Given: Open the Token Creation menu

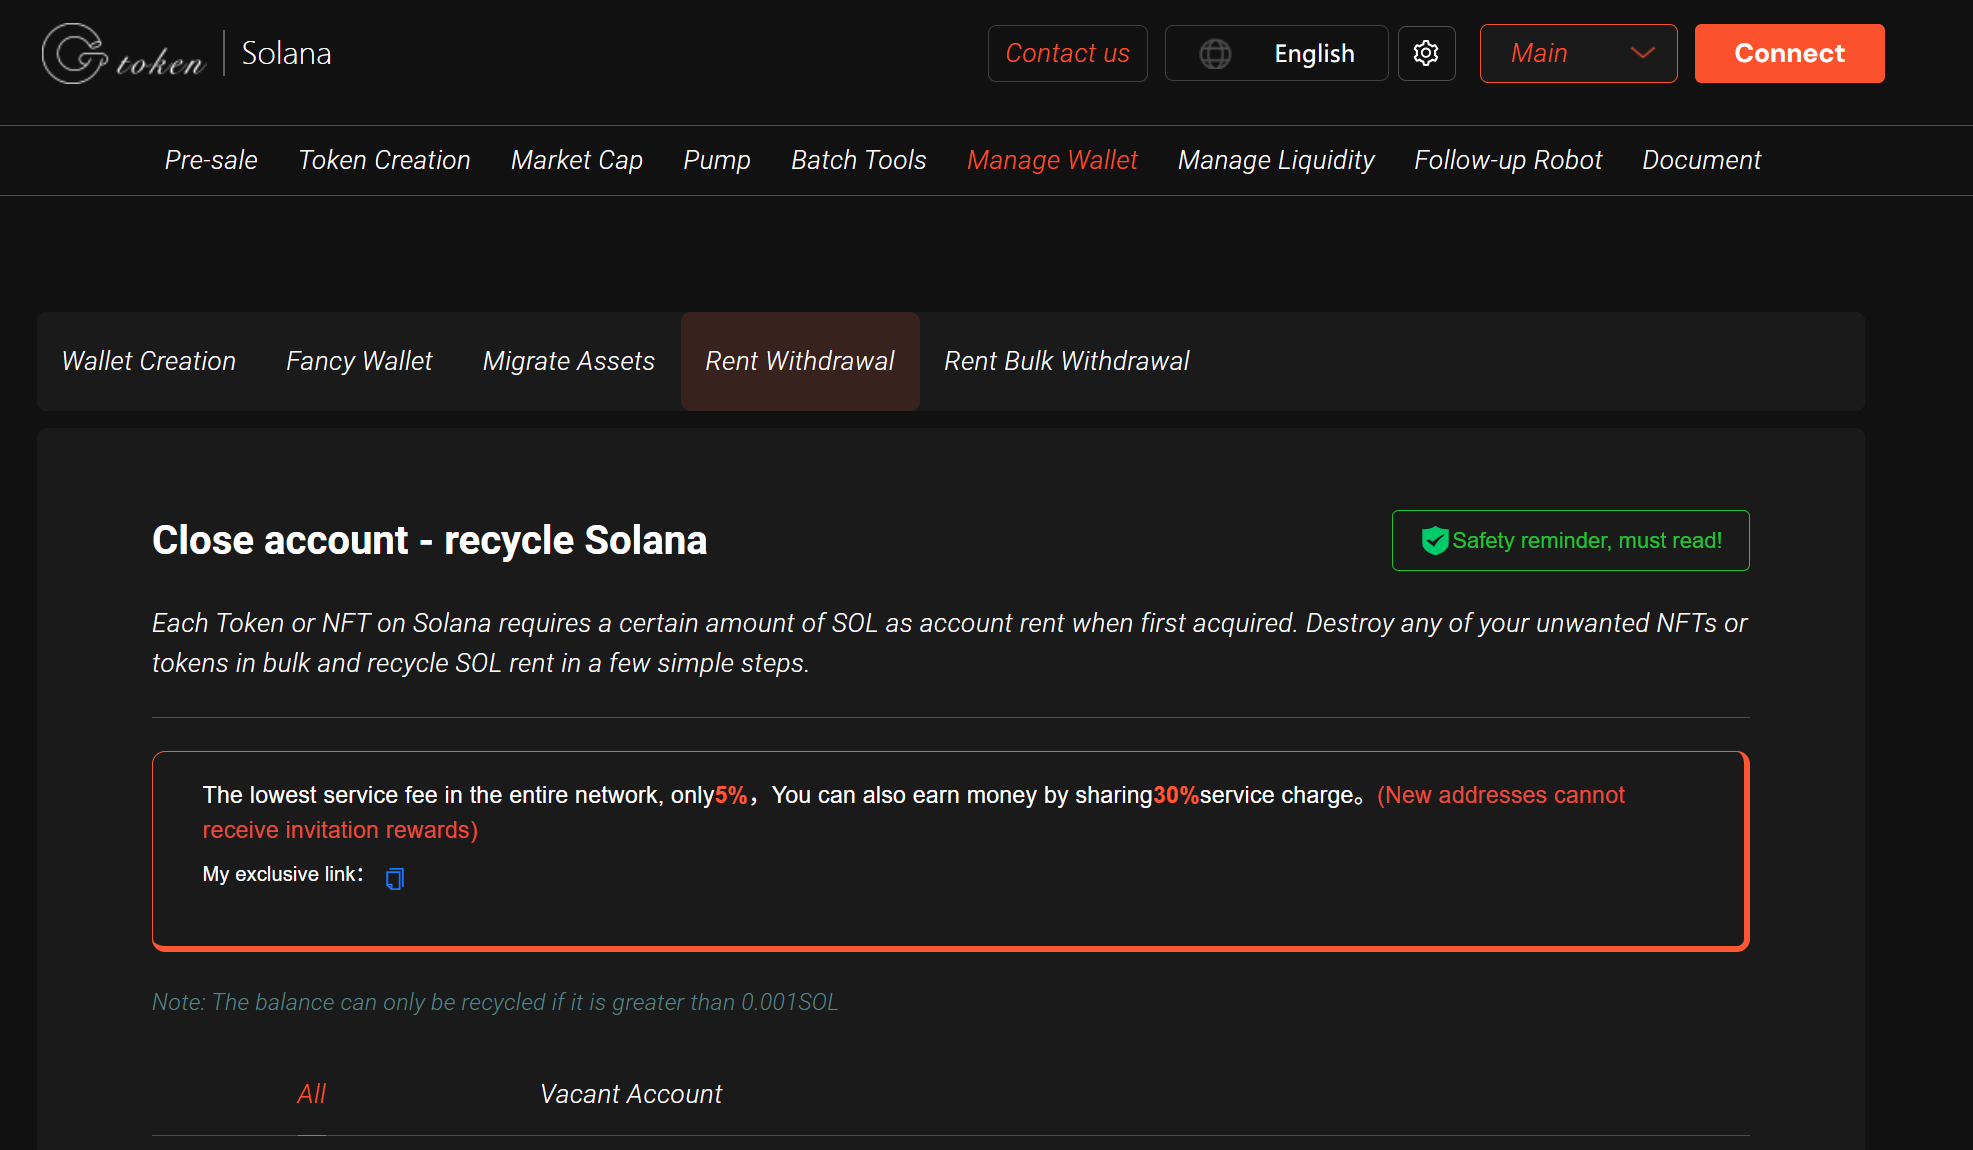Looking at the screenshot, I should 384,160.
